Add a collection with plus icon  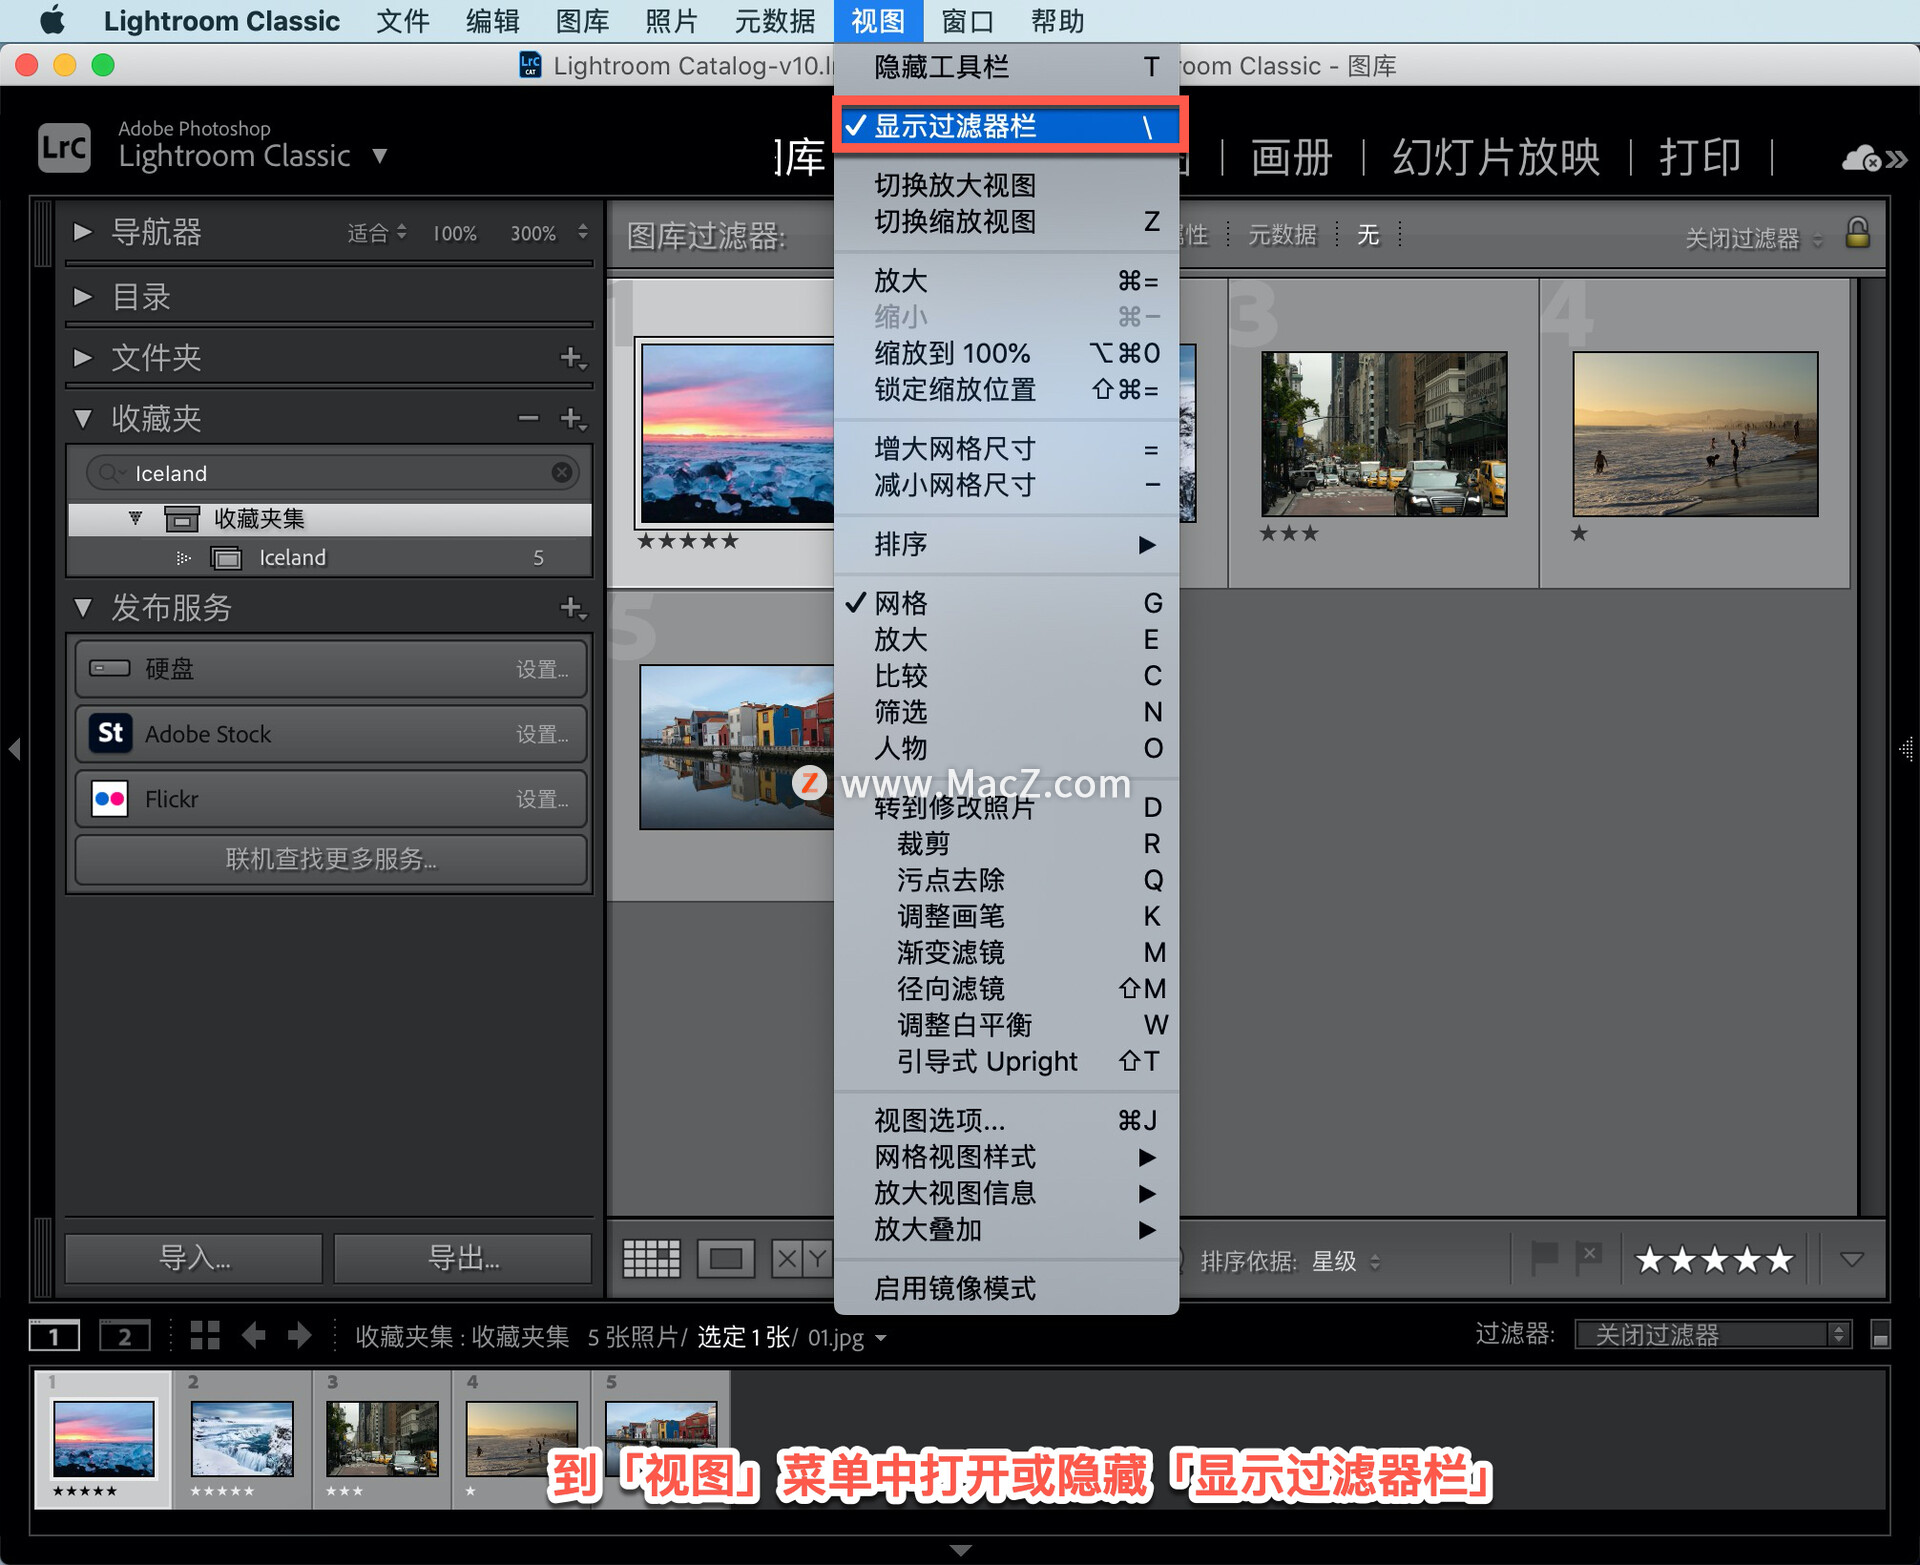[x=572, y=418]
